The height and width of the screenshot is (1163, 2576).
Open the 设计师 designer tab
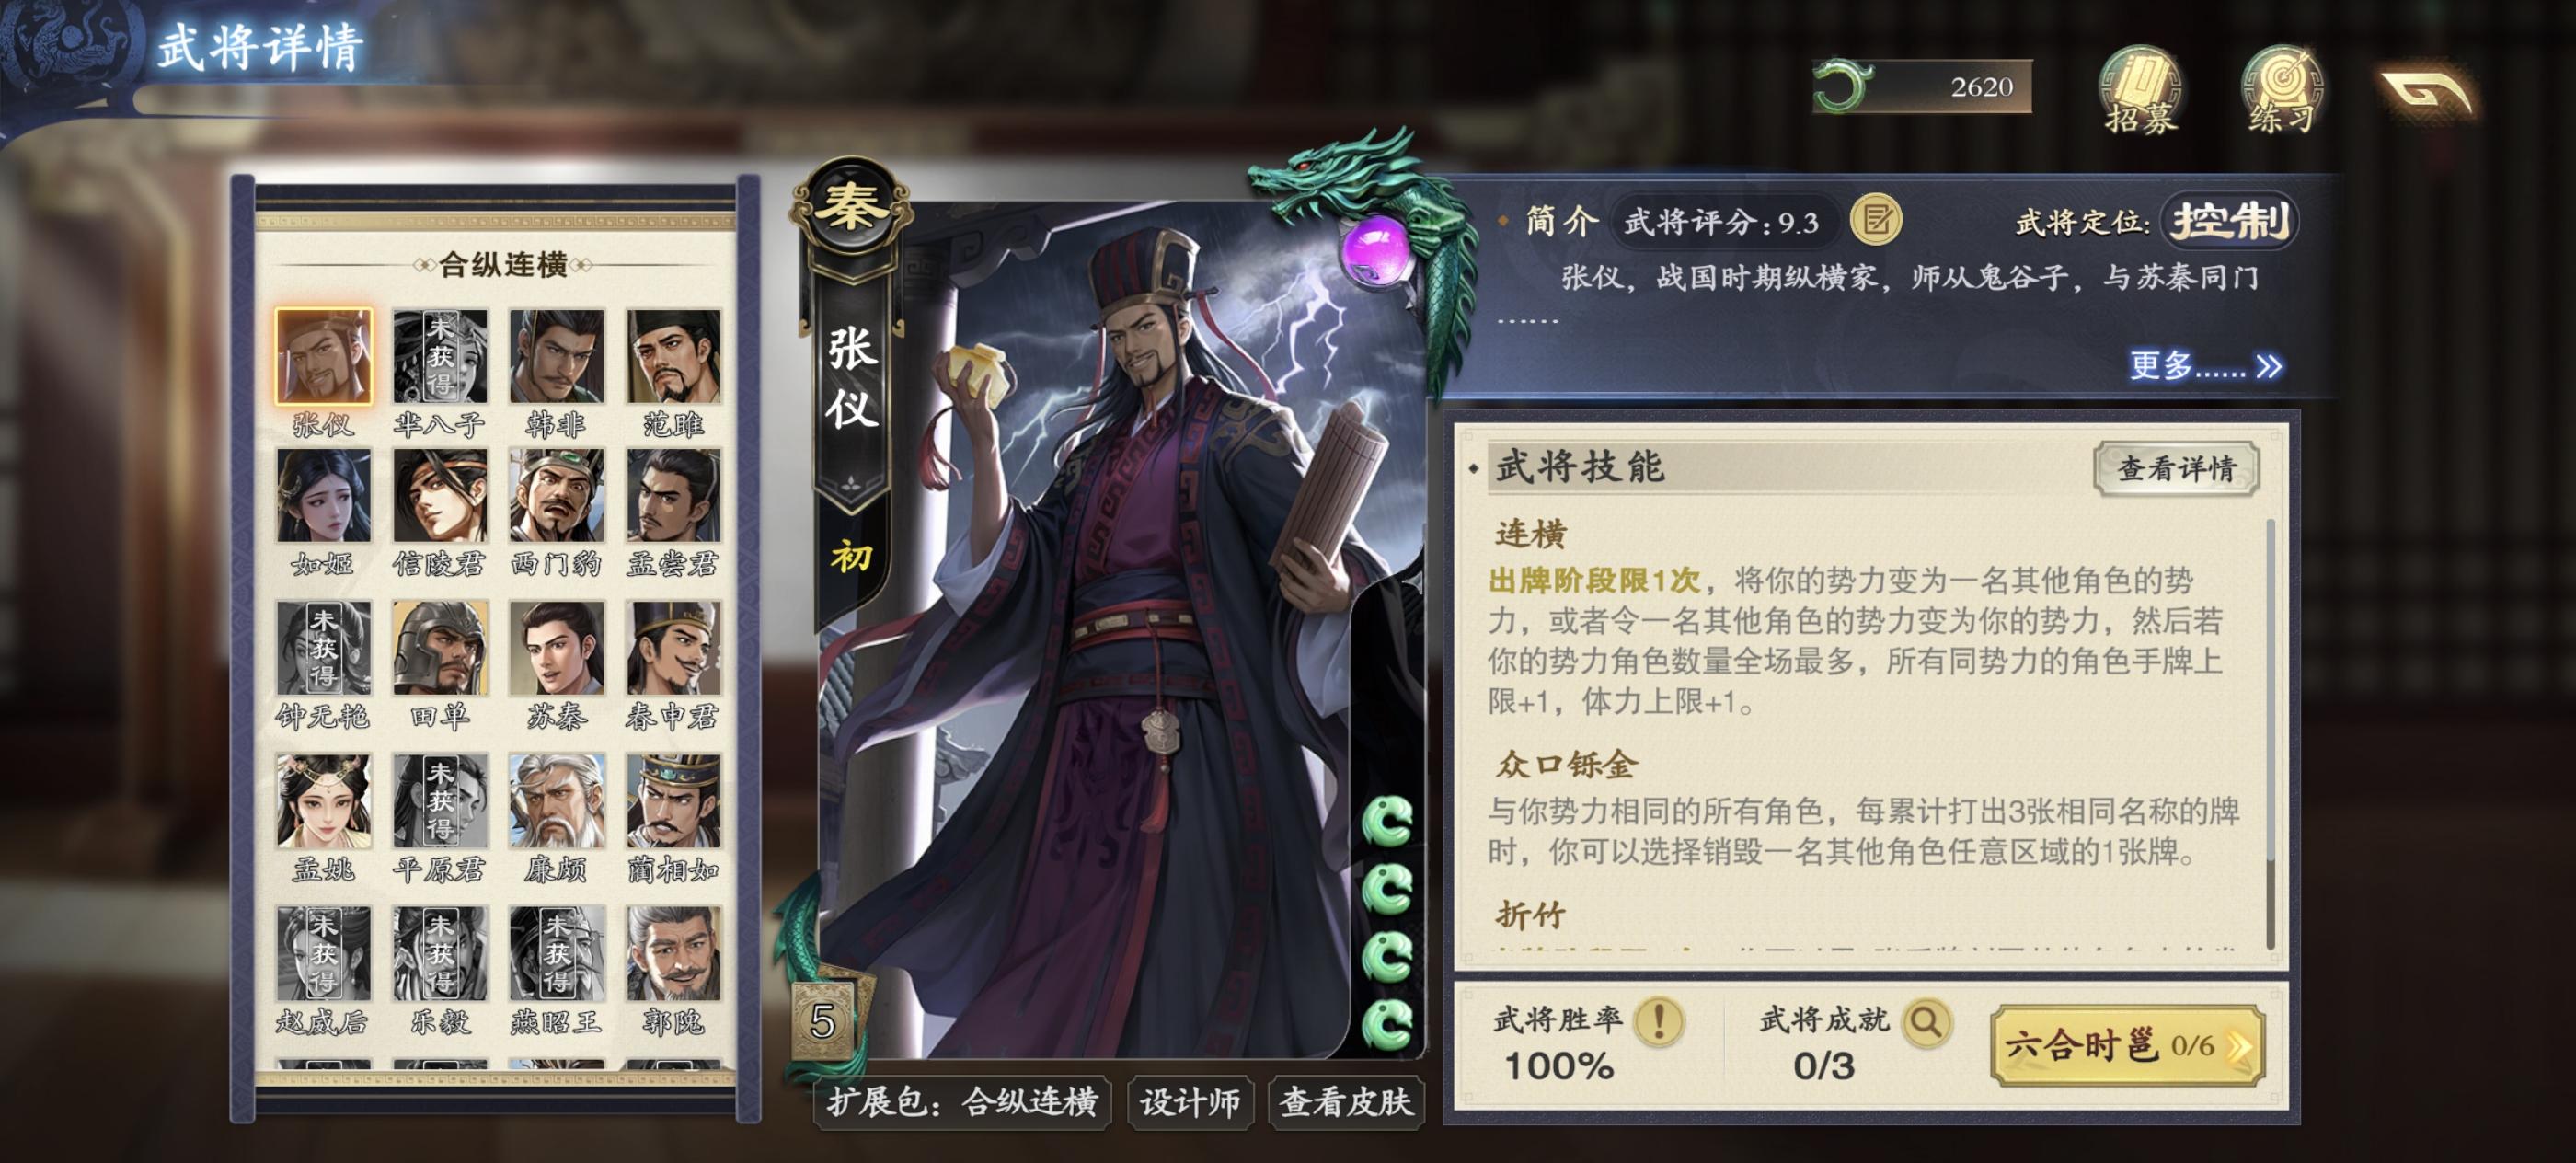(x=1190, y=1102)
